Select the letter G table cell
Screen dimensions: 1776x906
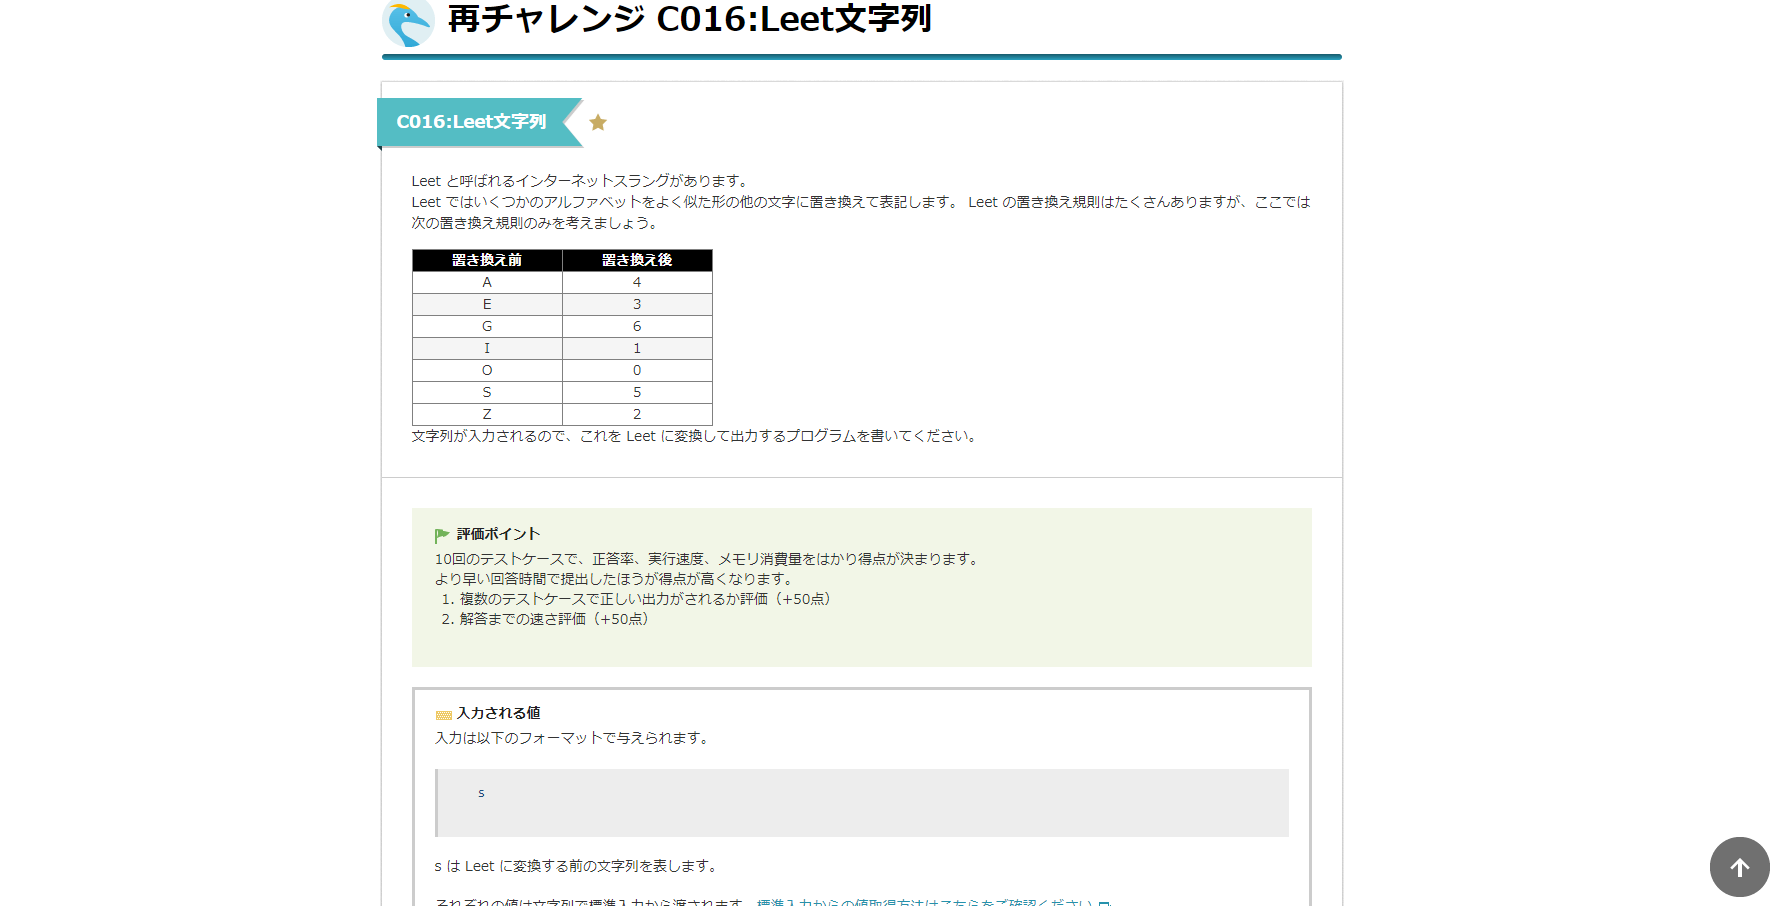(487, 326)
